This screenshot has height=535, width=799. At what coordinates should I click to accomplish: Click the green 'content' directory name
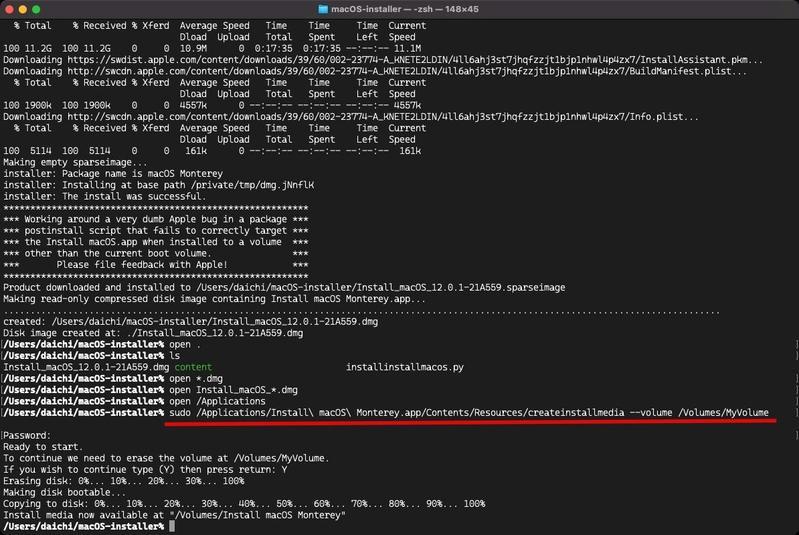tap(193, 367)
